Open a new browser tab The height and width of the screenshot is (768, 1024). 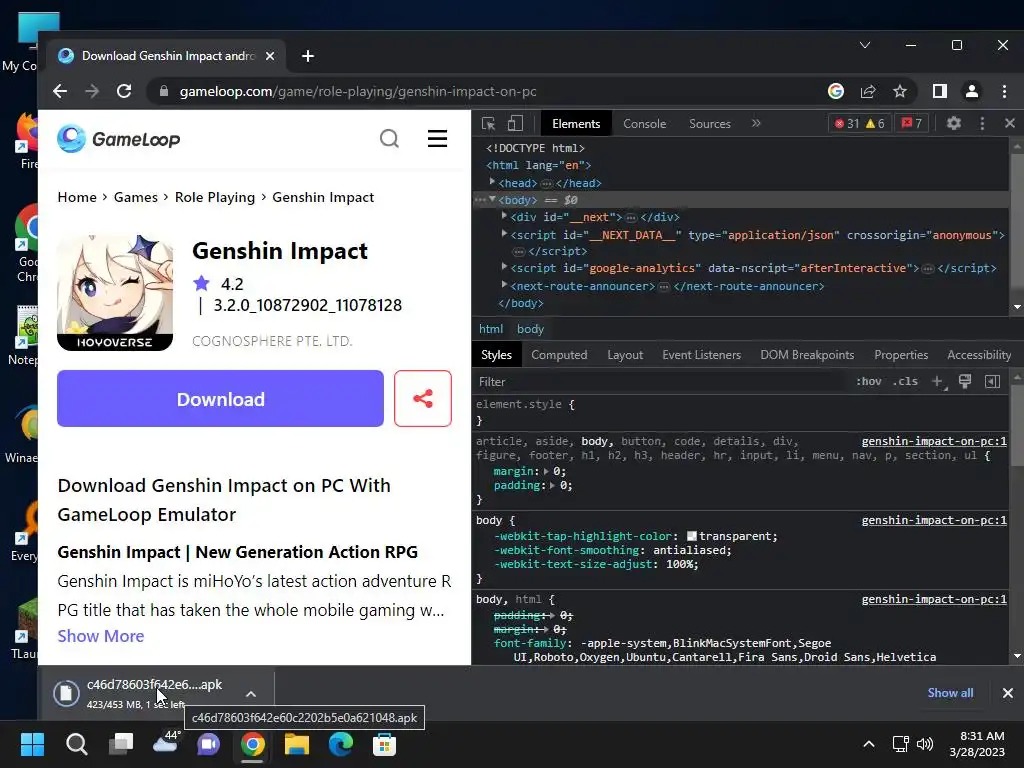308,56
